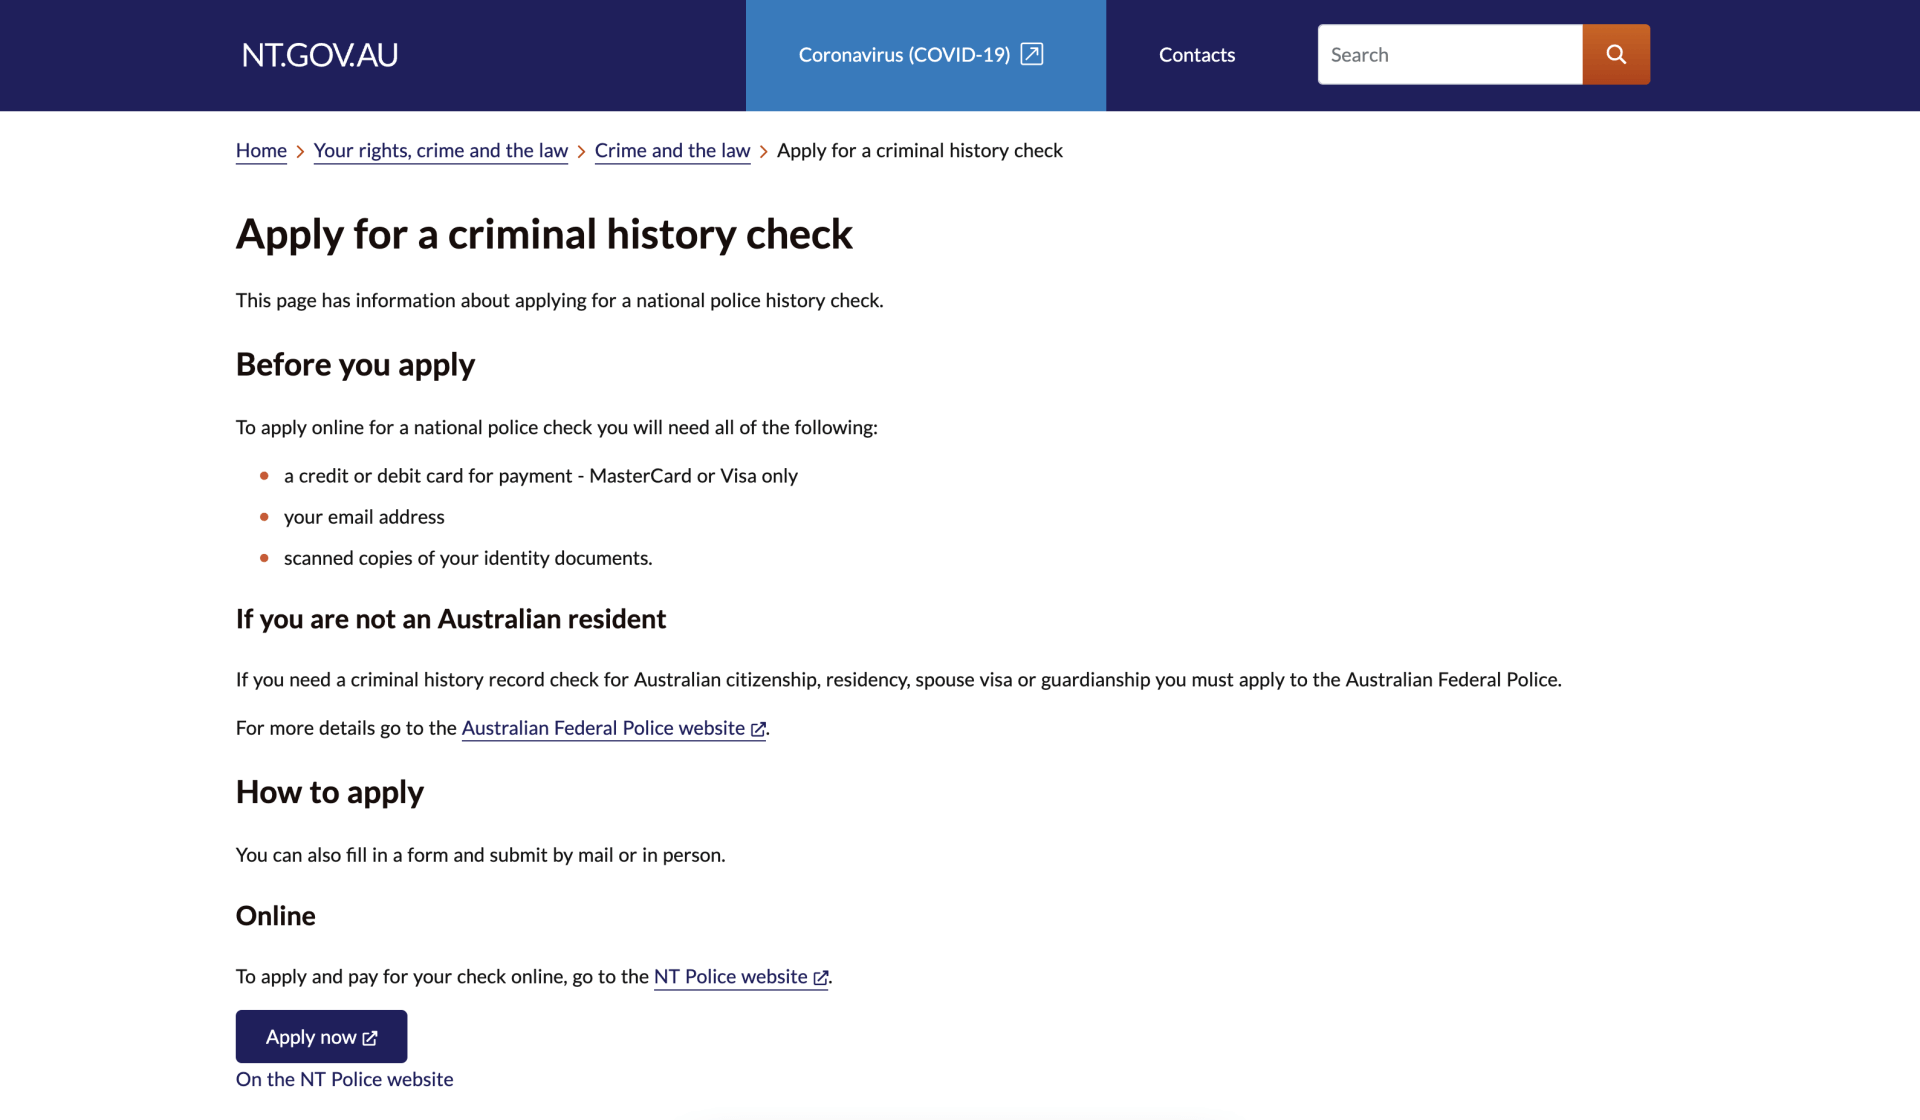Click On the NT Police website link
Viewport: 1920px width, 1120px height.
tap(344, 1079)
